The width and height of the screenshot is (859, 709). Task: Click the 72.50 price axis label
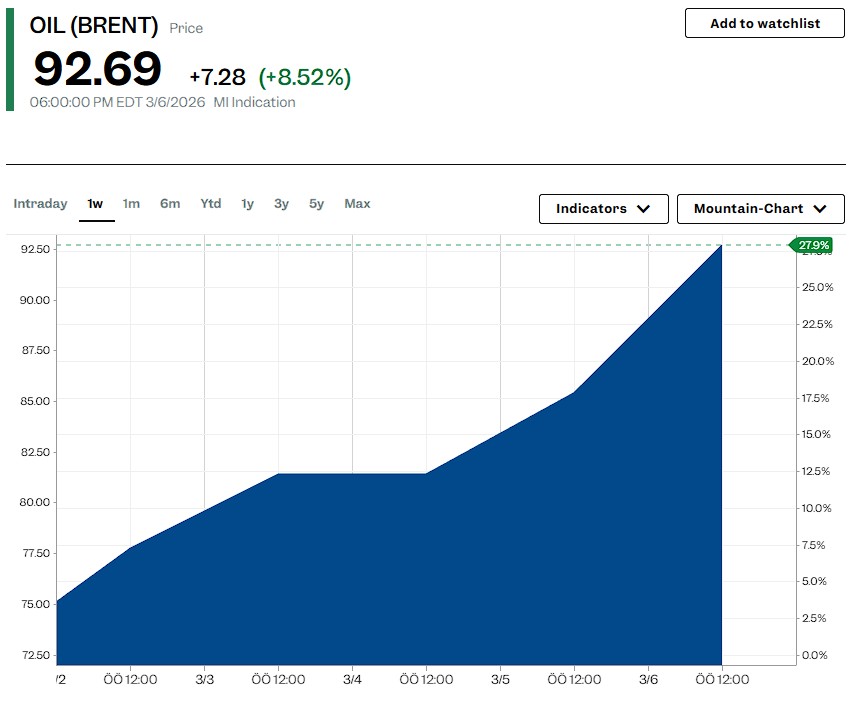pos(36,655)
